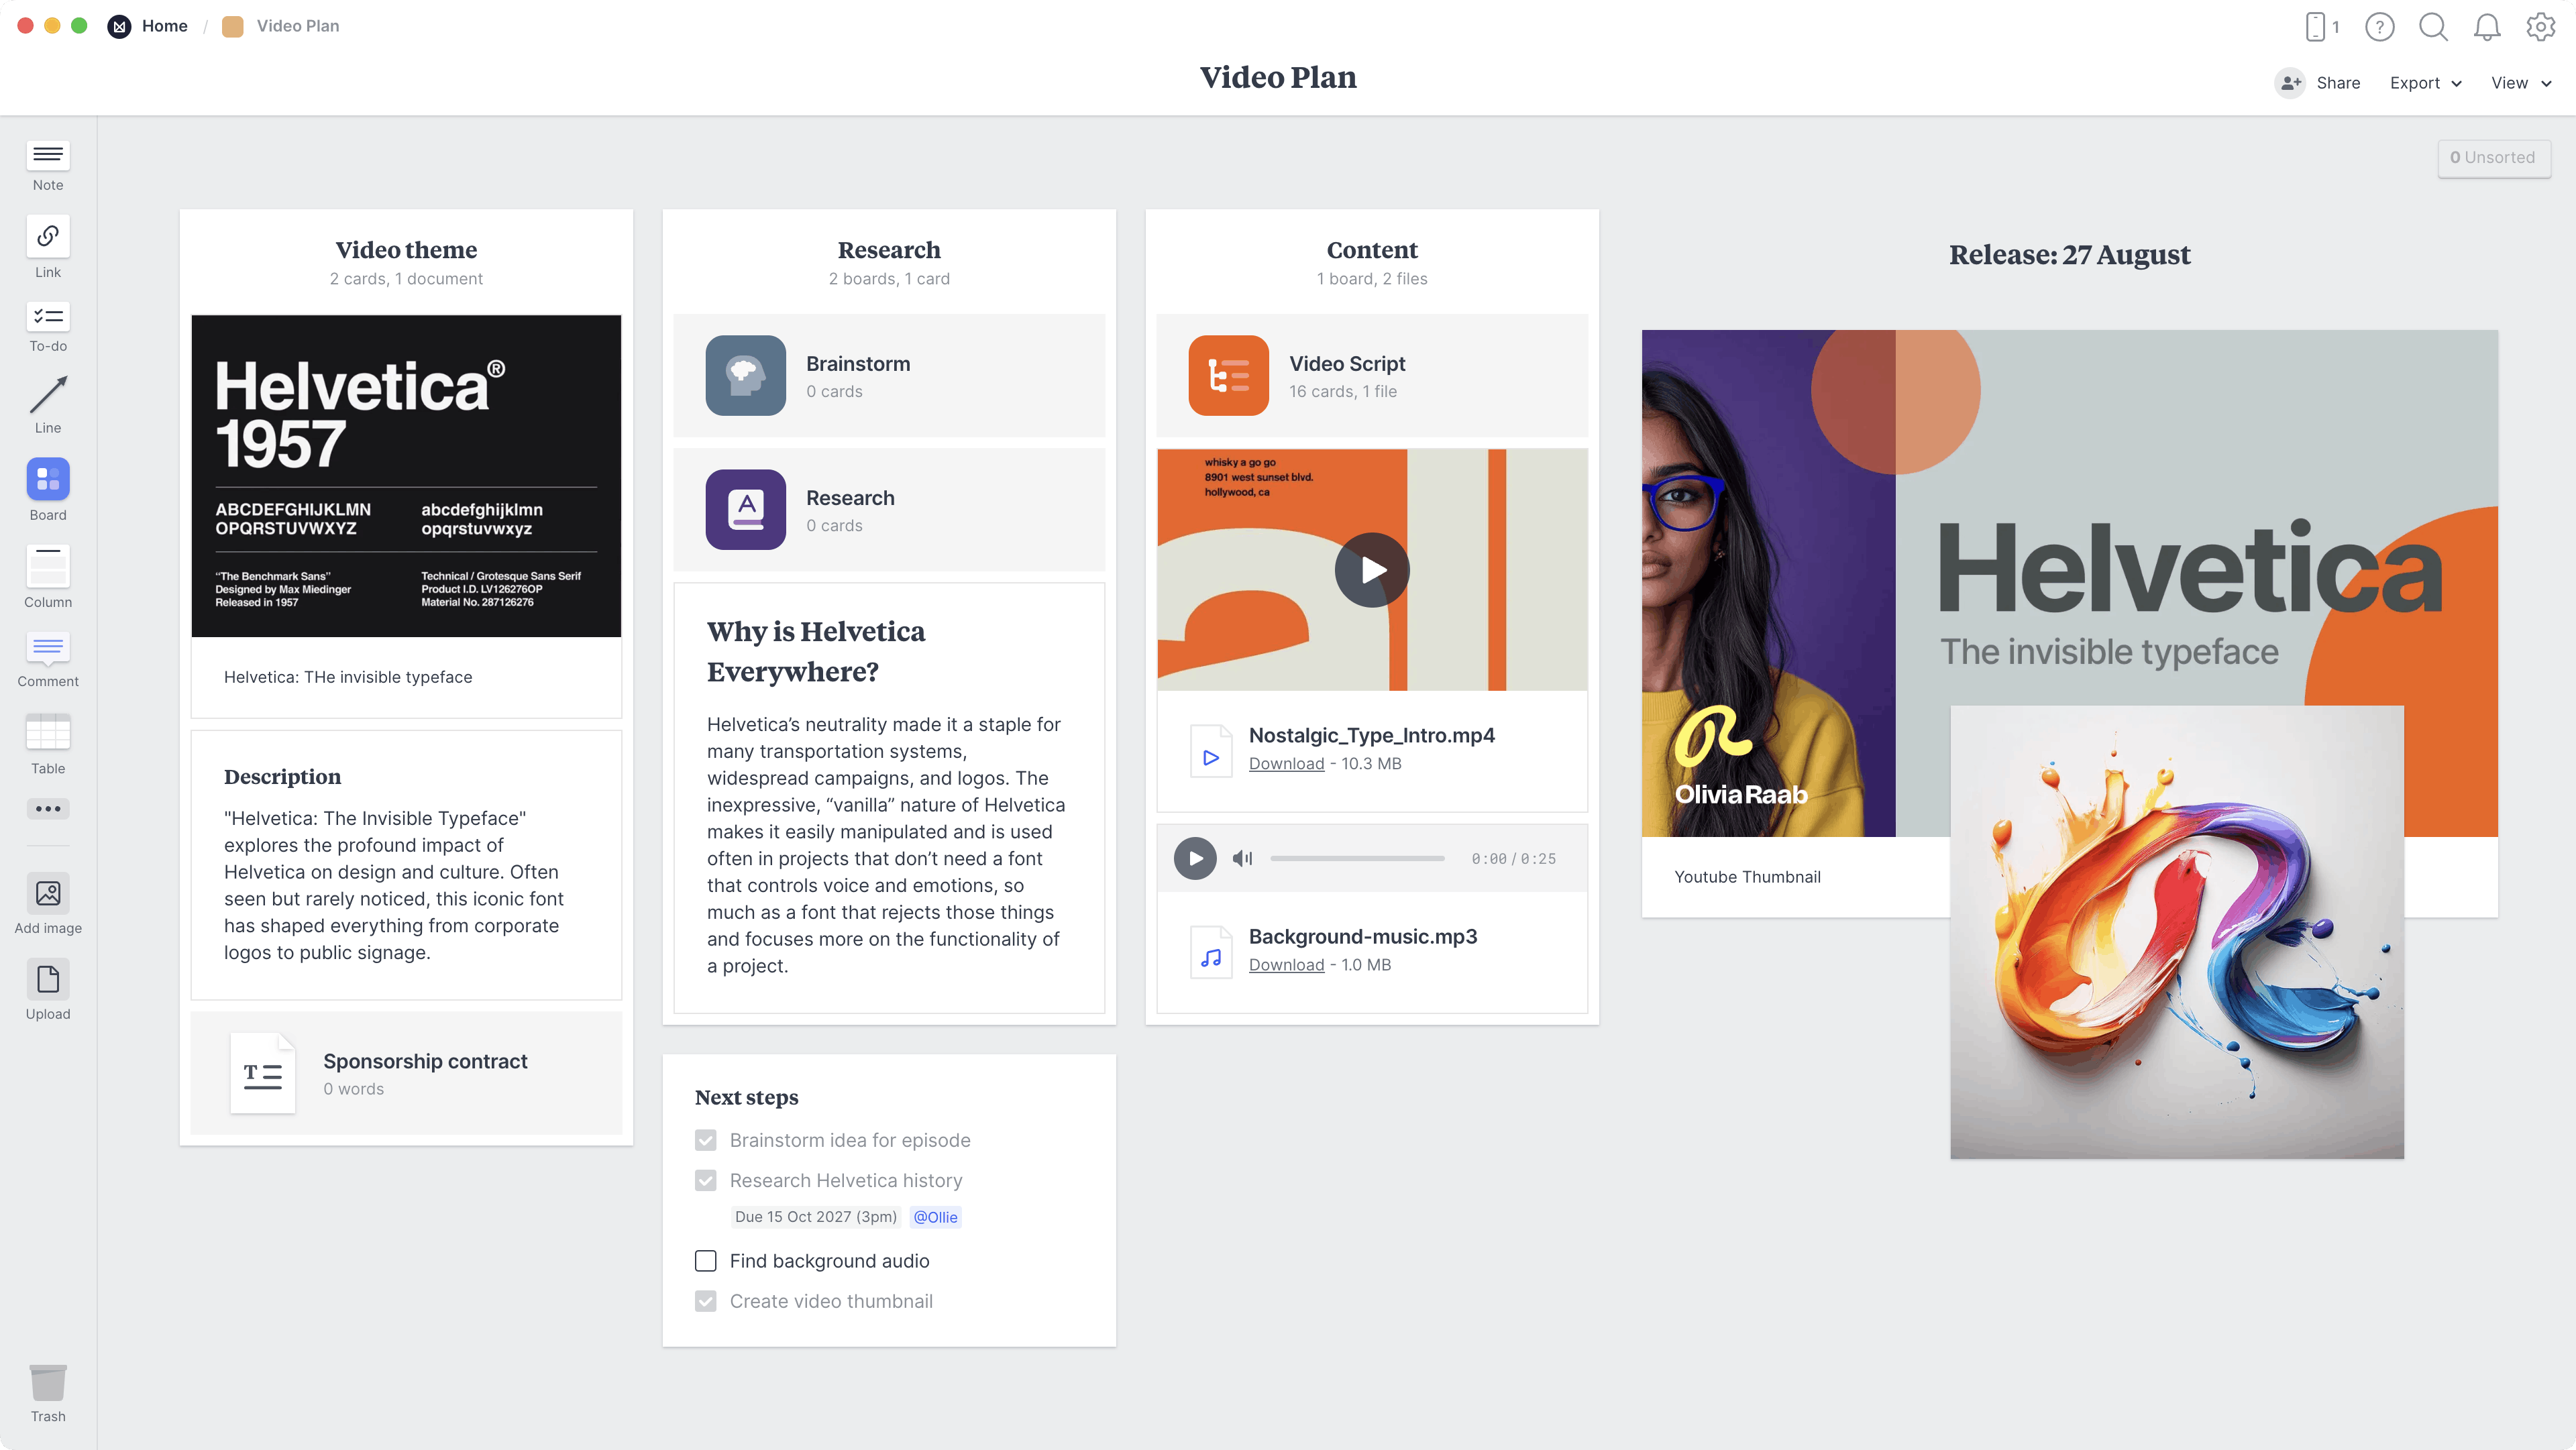Open the Video Script board icon
The height and width of the screenshot is (1450, 2576).
click(x=1228, y=375)
